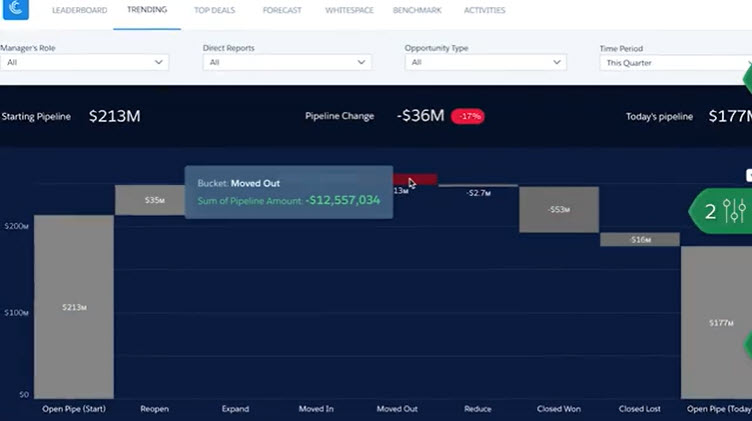The height and width of the screenshot is (421, 752).
Task: Go to the Forecast tab
Action: click(282, 10)
